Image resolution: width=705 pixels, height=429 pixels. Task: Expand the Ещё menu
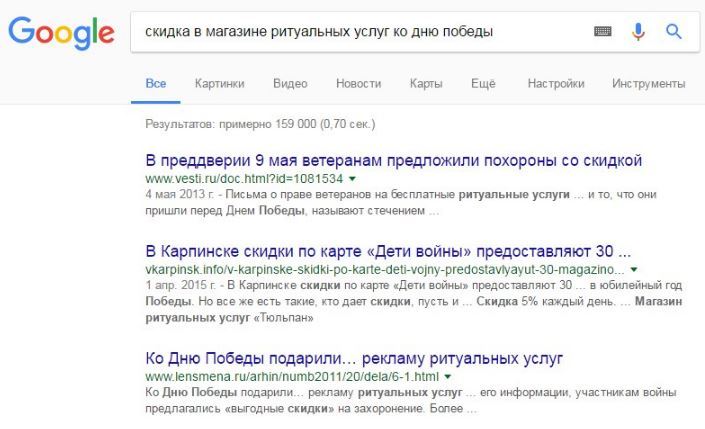(x=483, y=84)
